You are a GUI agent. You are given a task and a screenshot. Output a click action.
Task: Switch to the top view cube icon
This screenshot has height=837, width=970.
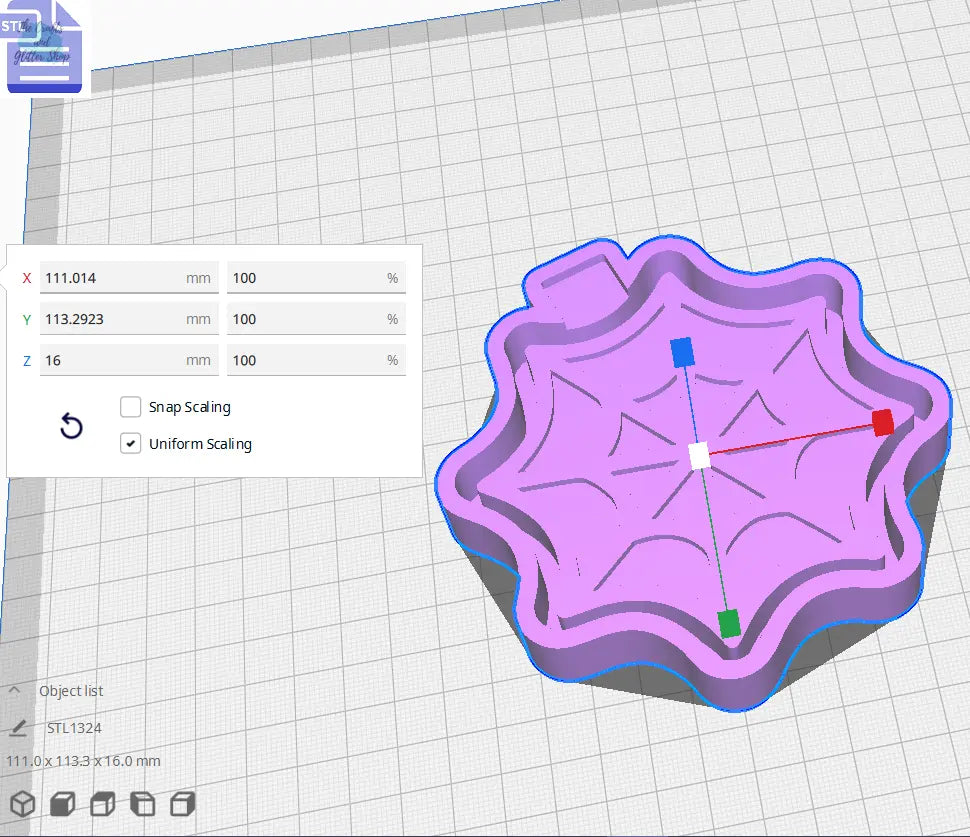tap(102, 803)
